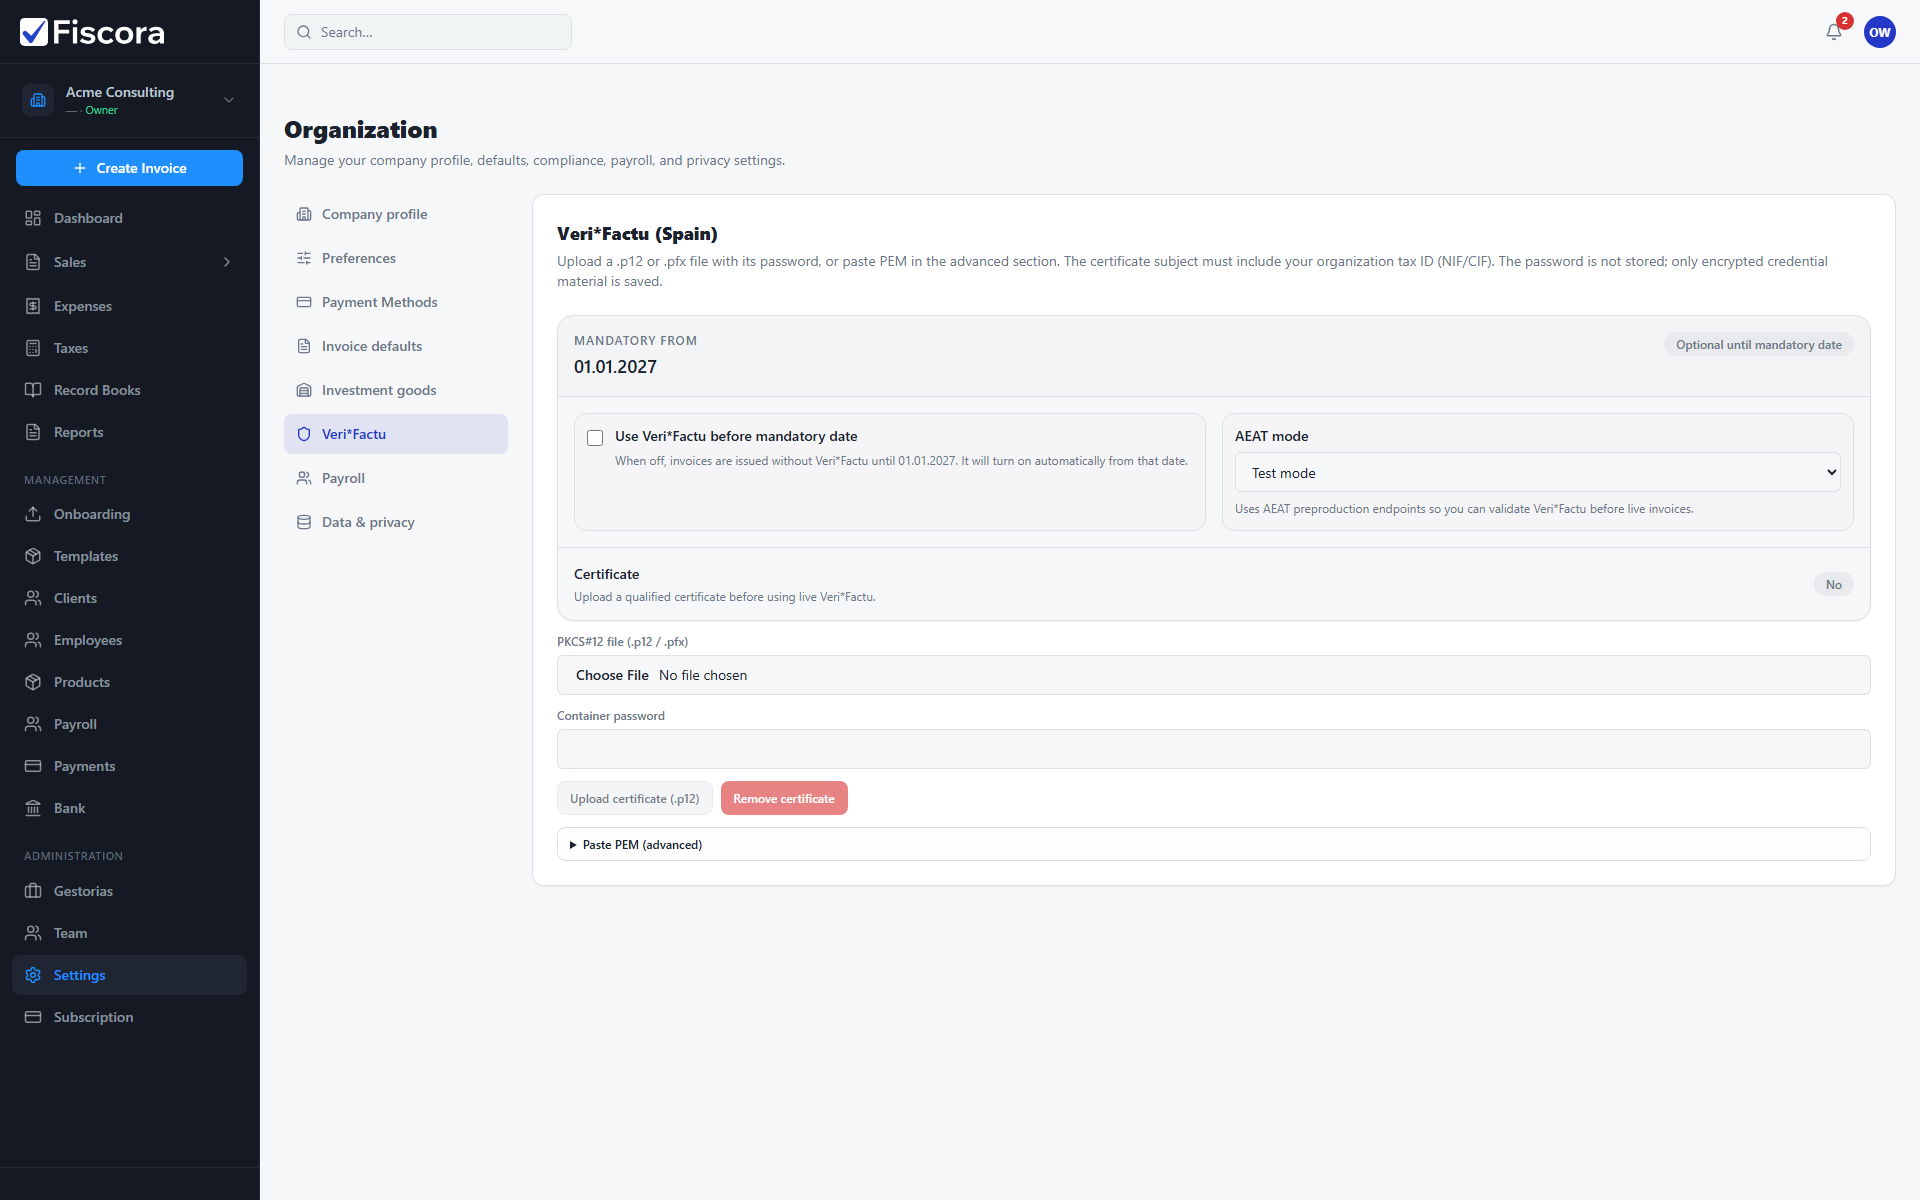Click the Settings gear icon
The image size is (1920, 1200).
pos(33,975)
